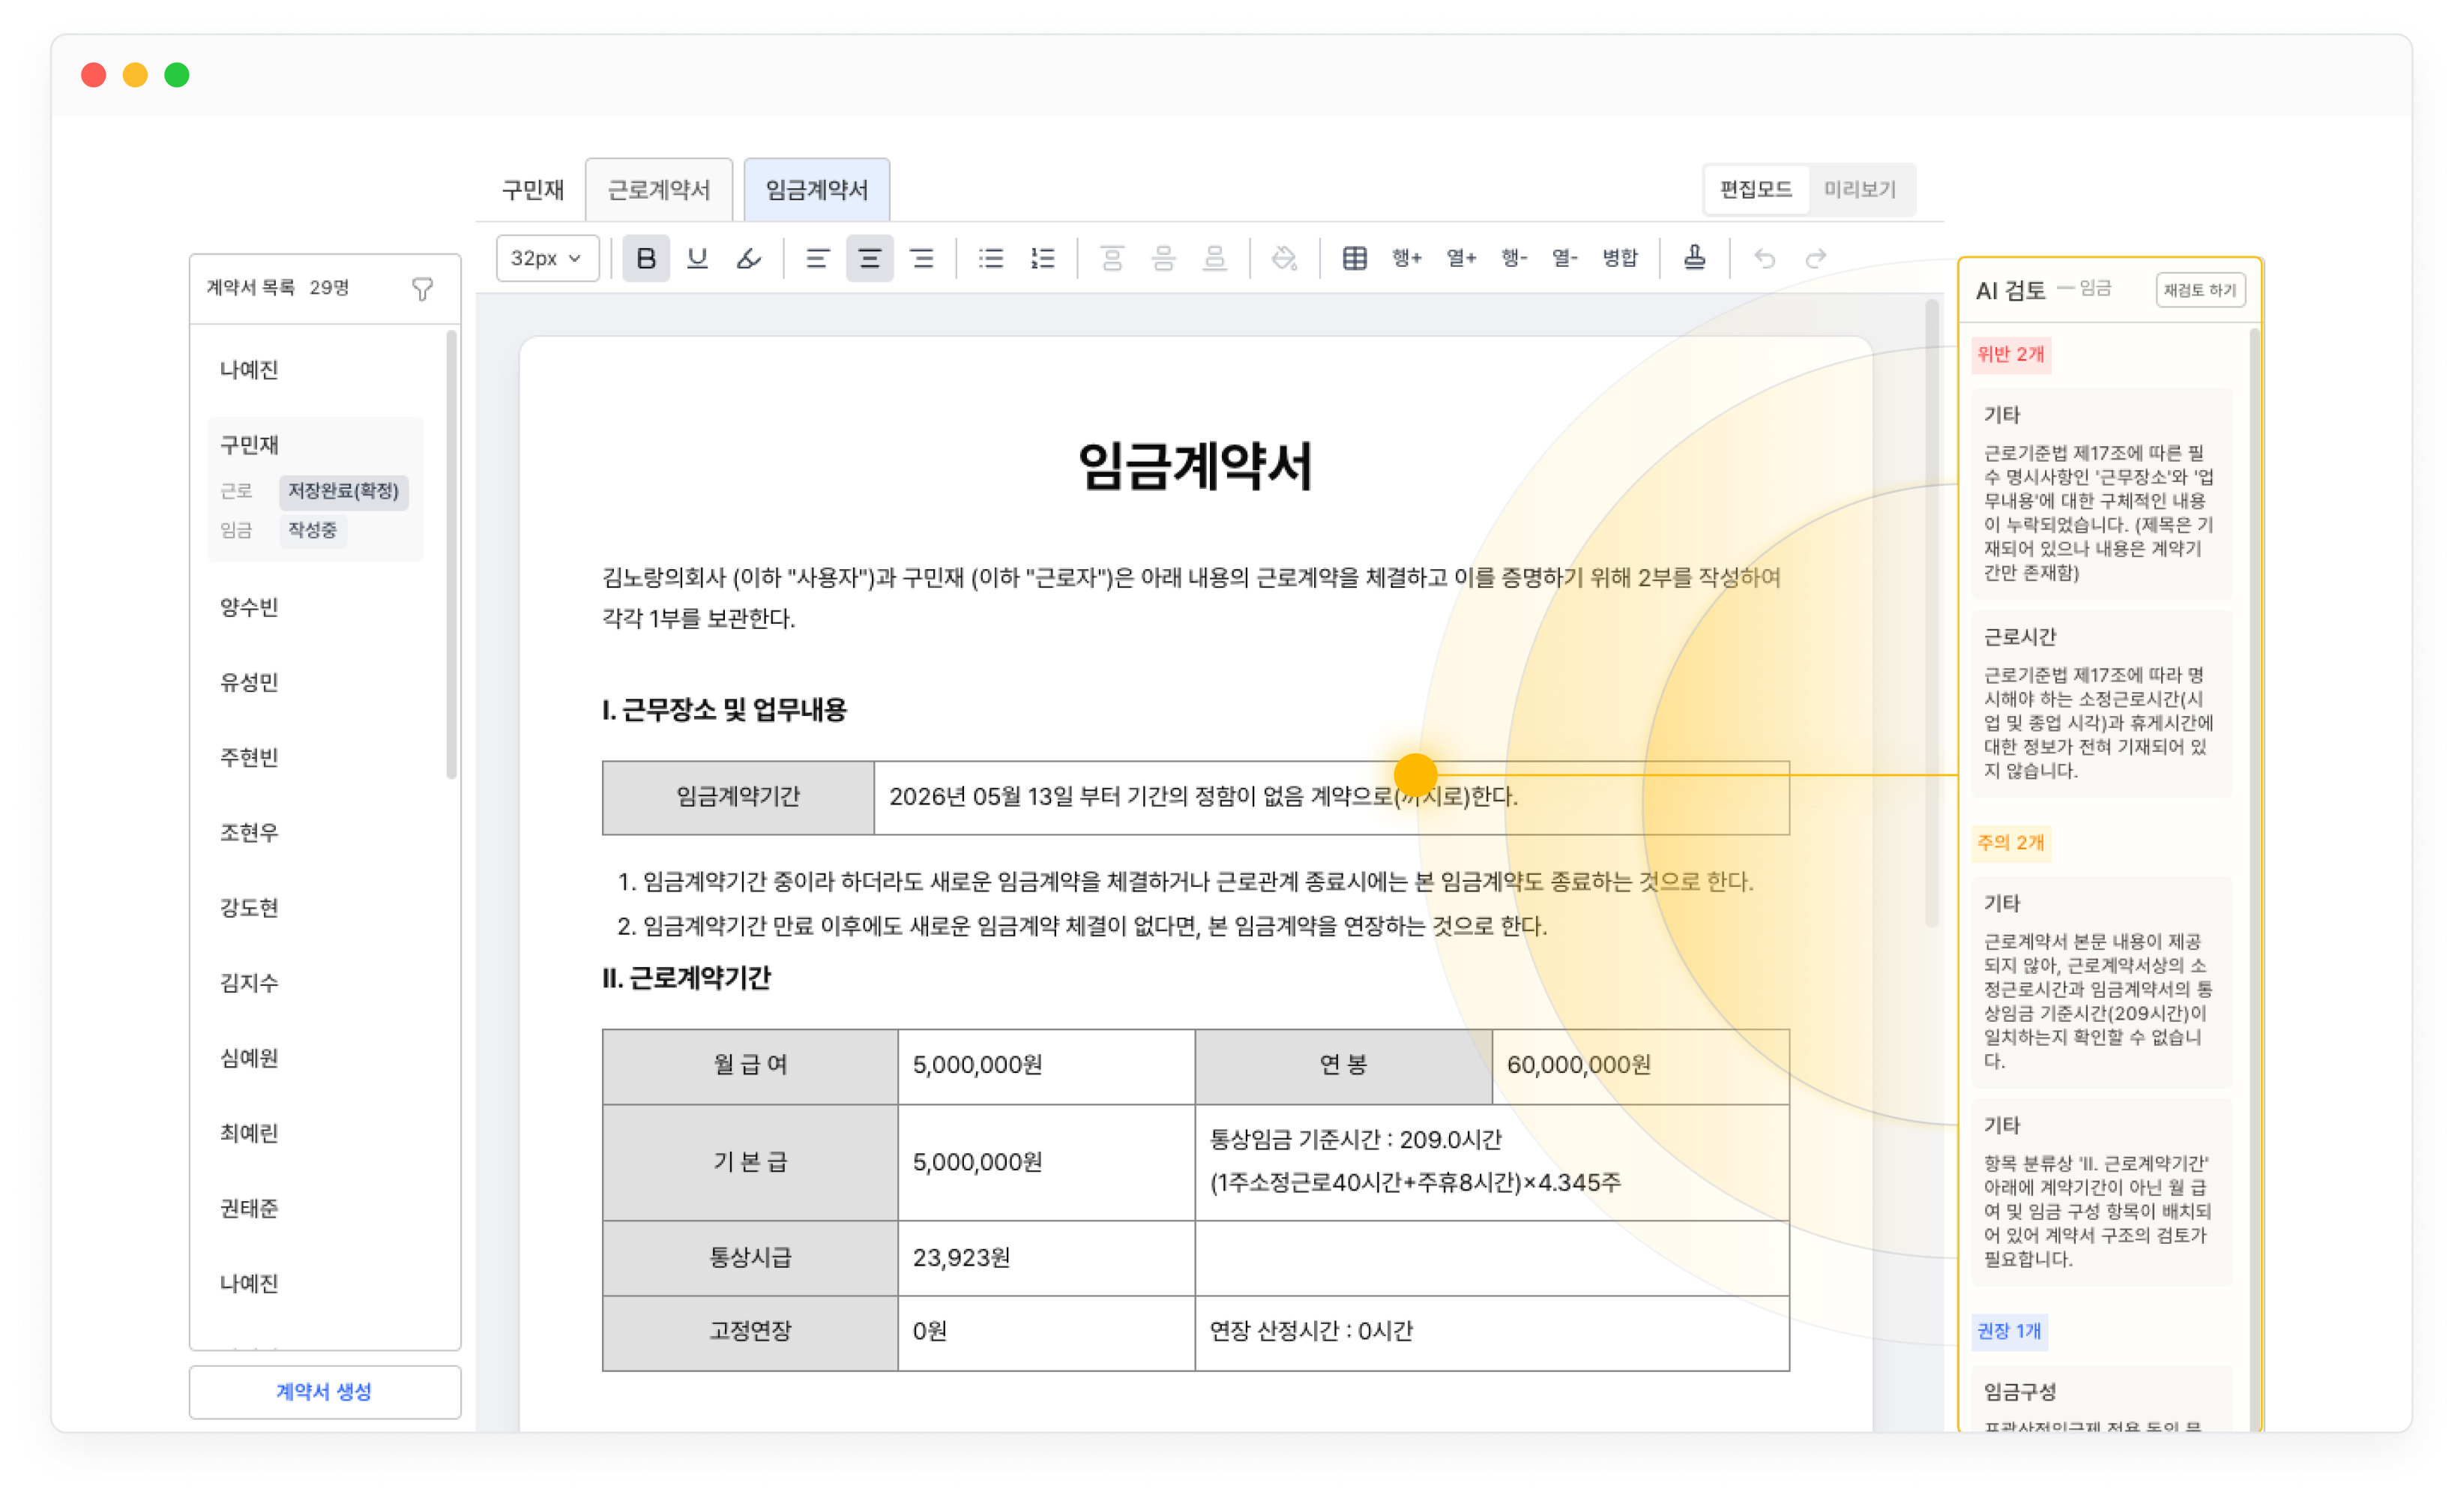Screen dimensions: 2464x1501
Task: Click the 60,000,000원 annual salary cell
Action: click(1640, 1066)
